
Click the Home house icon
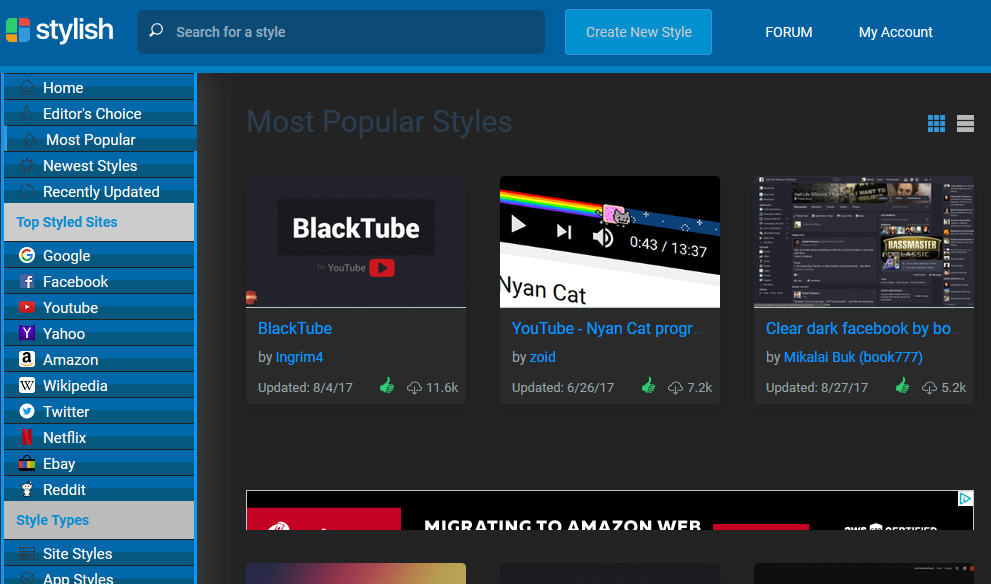click(x=27, y=87)
